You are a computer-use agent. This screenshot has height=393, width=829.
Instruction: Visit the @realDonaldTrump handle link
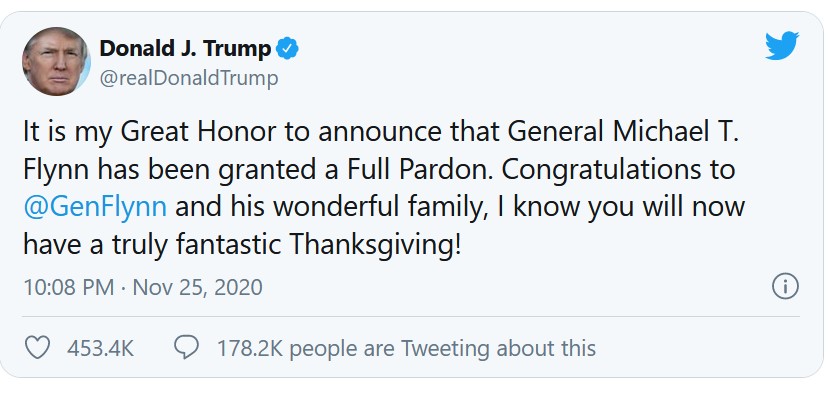(189, 78)
